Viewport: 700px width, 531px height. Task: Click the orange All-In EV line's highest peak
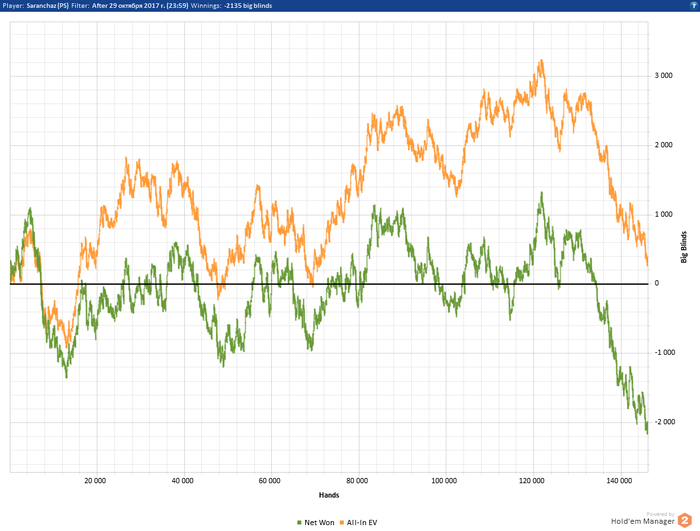(x=542, y=60)
